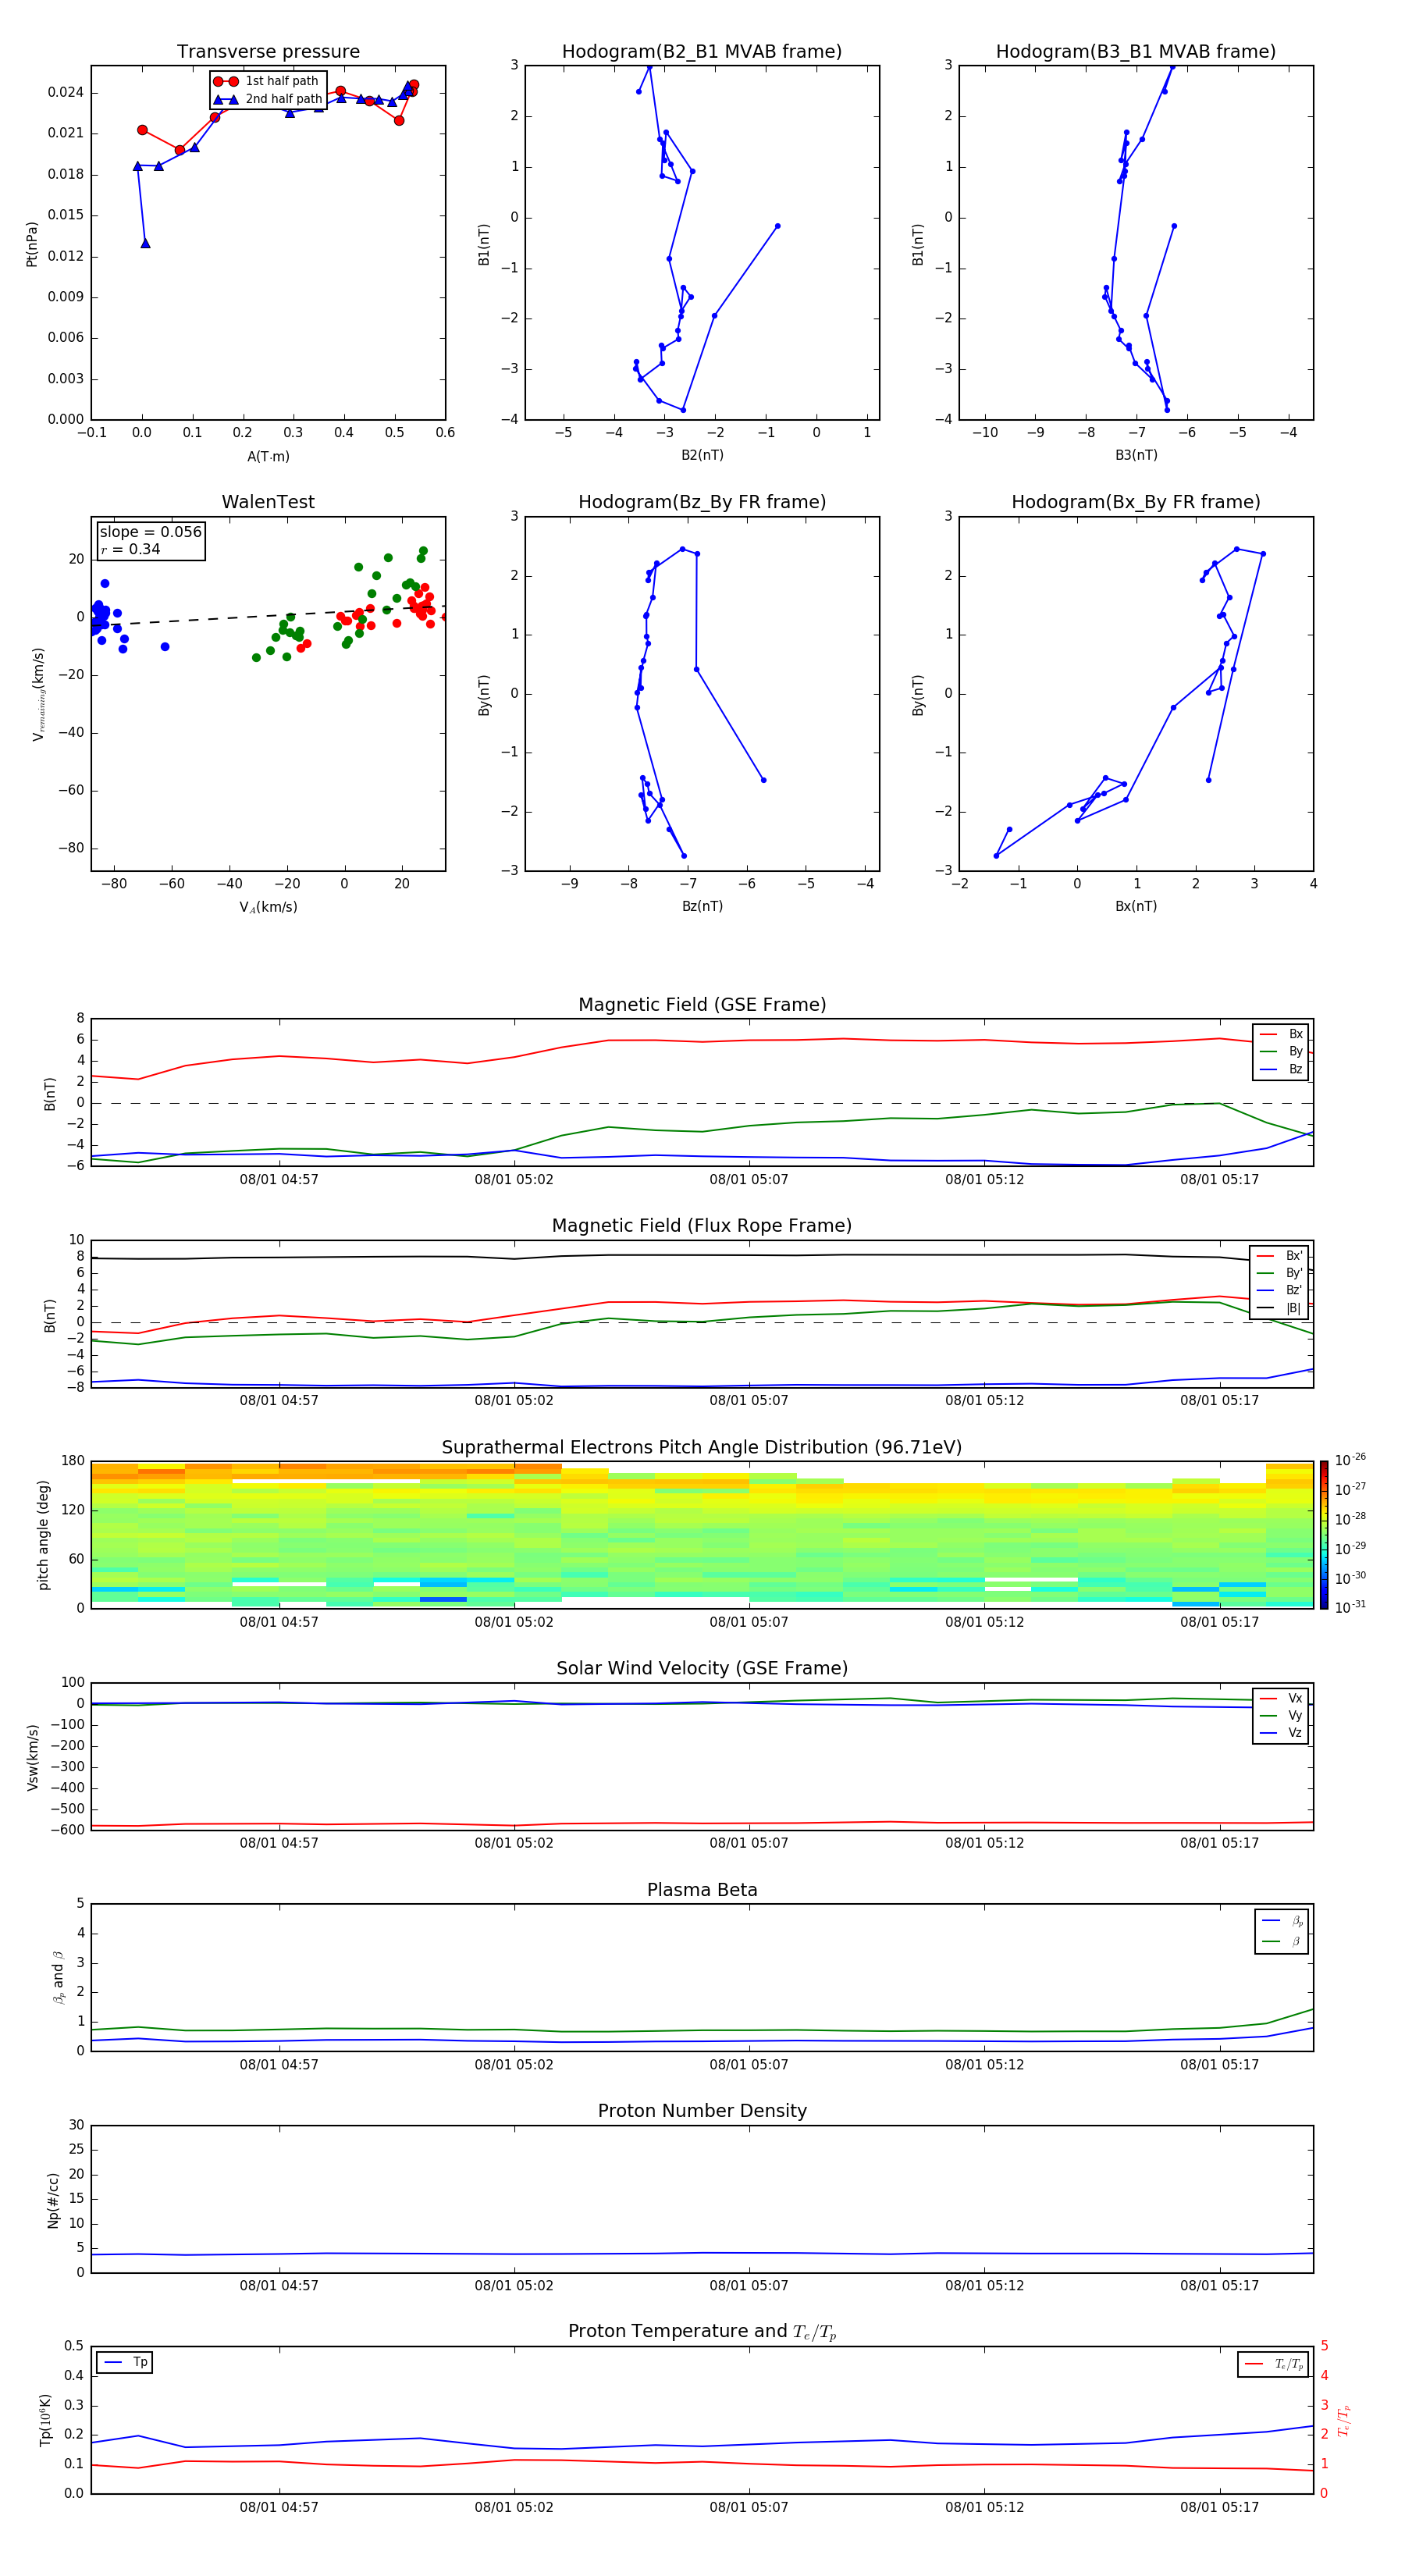Click the pitch angle colorbar
Image resolution: width=1405 pixels, height=2576 pixels.
(1324, 1535)
